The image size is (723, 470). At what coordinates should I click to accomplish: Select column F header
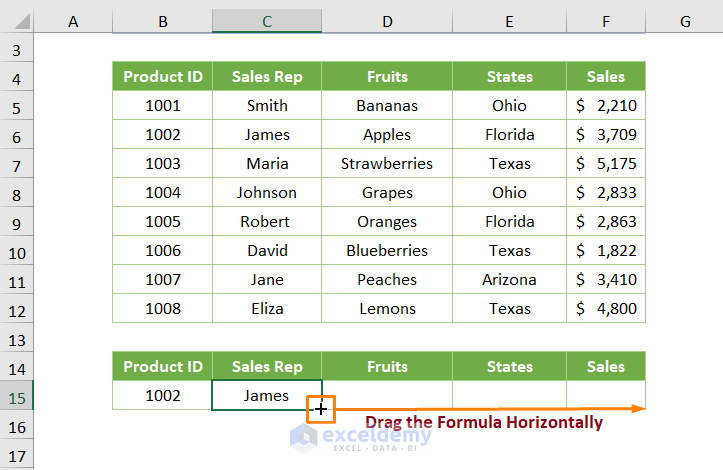(x=606, y=21)
